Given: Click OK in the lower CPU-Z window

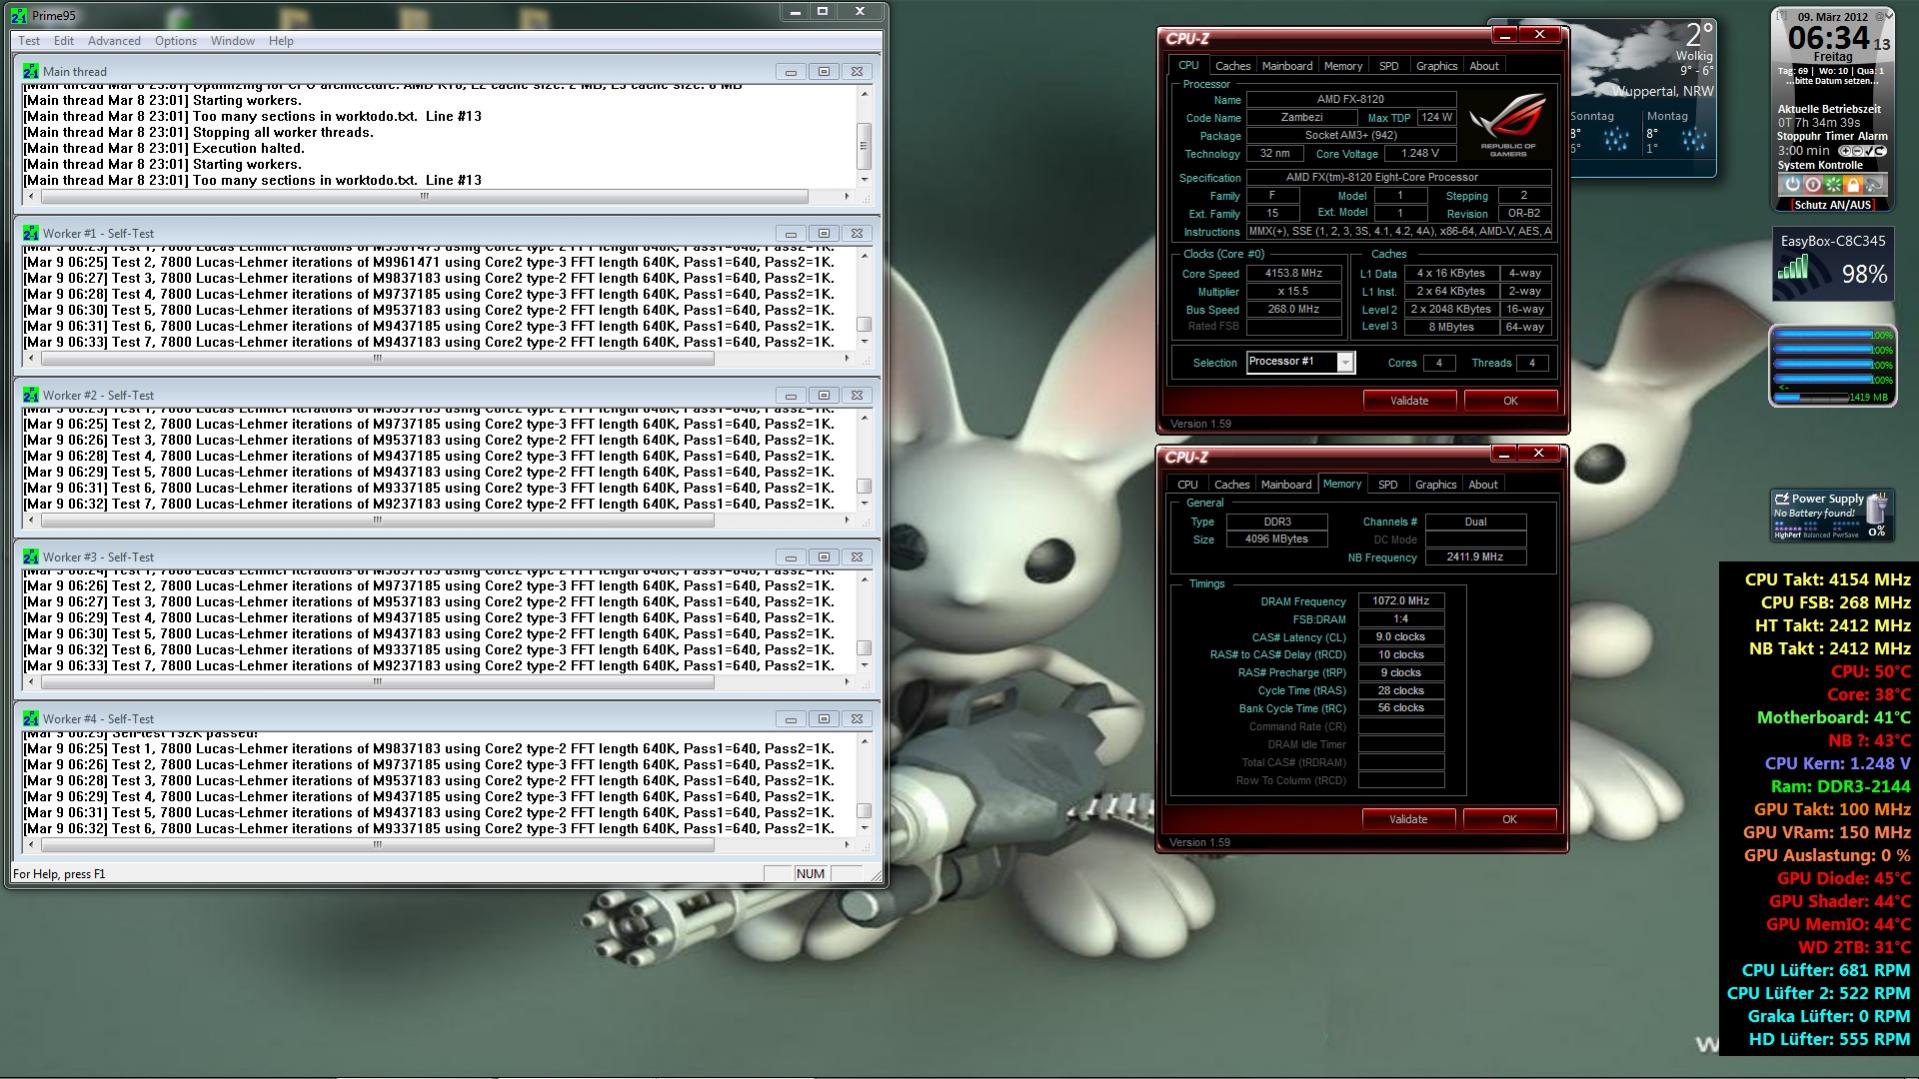Looking at the screenshot, I should (x=1509, y=820).
